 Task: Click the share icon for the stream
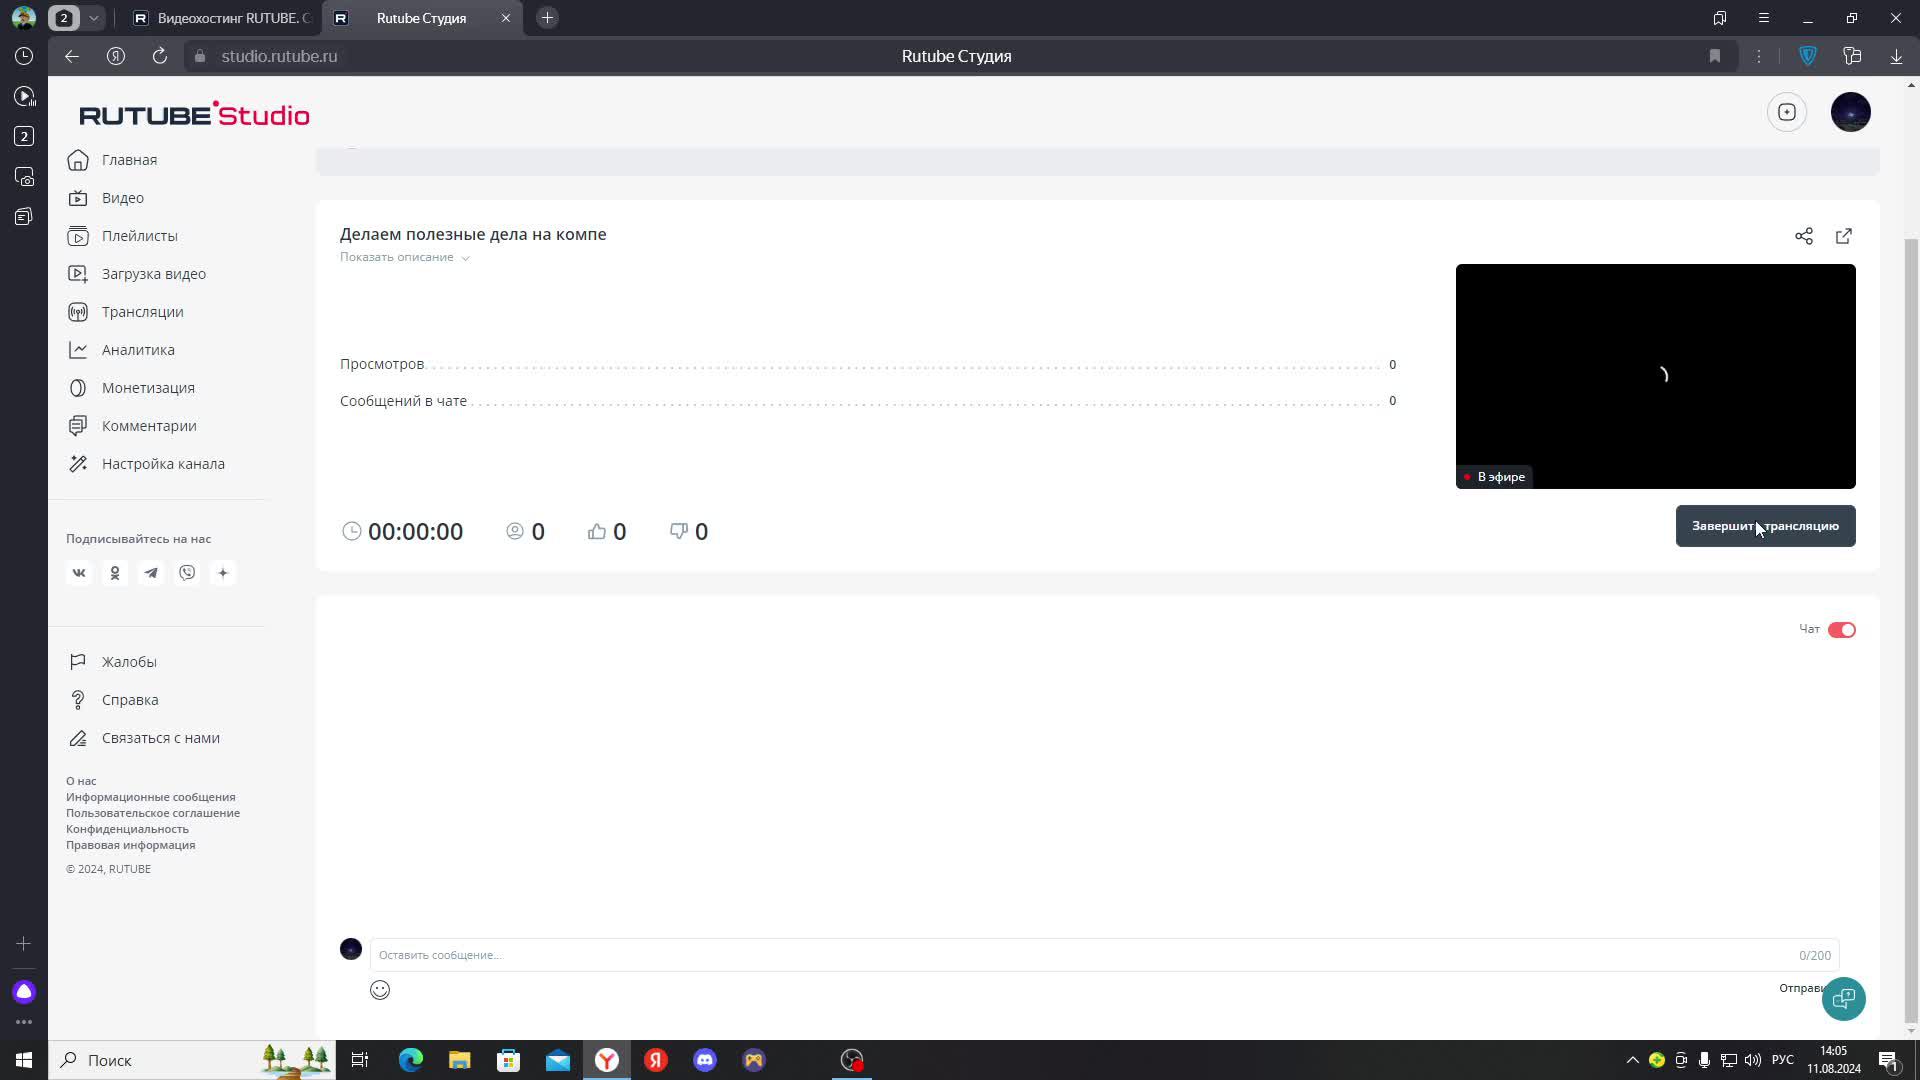pos(1805,236)
